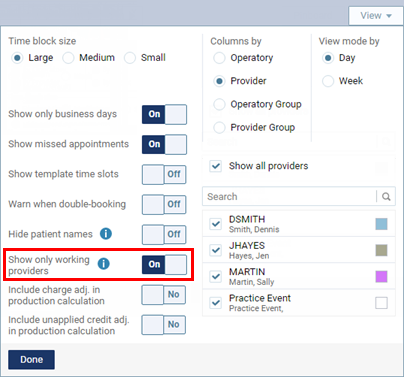This screenshot has width=404, height=377.
Task: Choose Week view mode
Action: pyautogui.click(x=328, y=81)
